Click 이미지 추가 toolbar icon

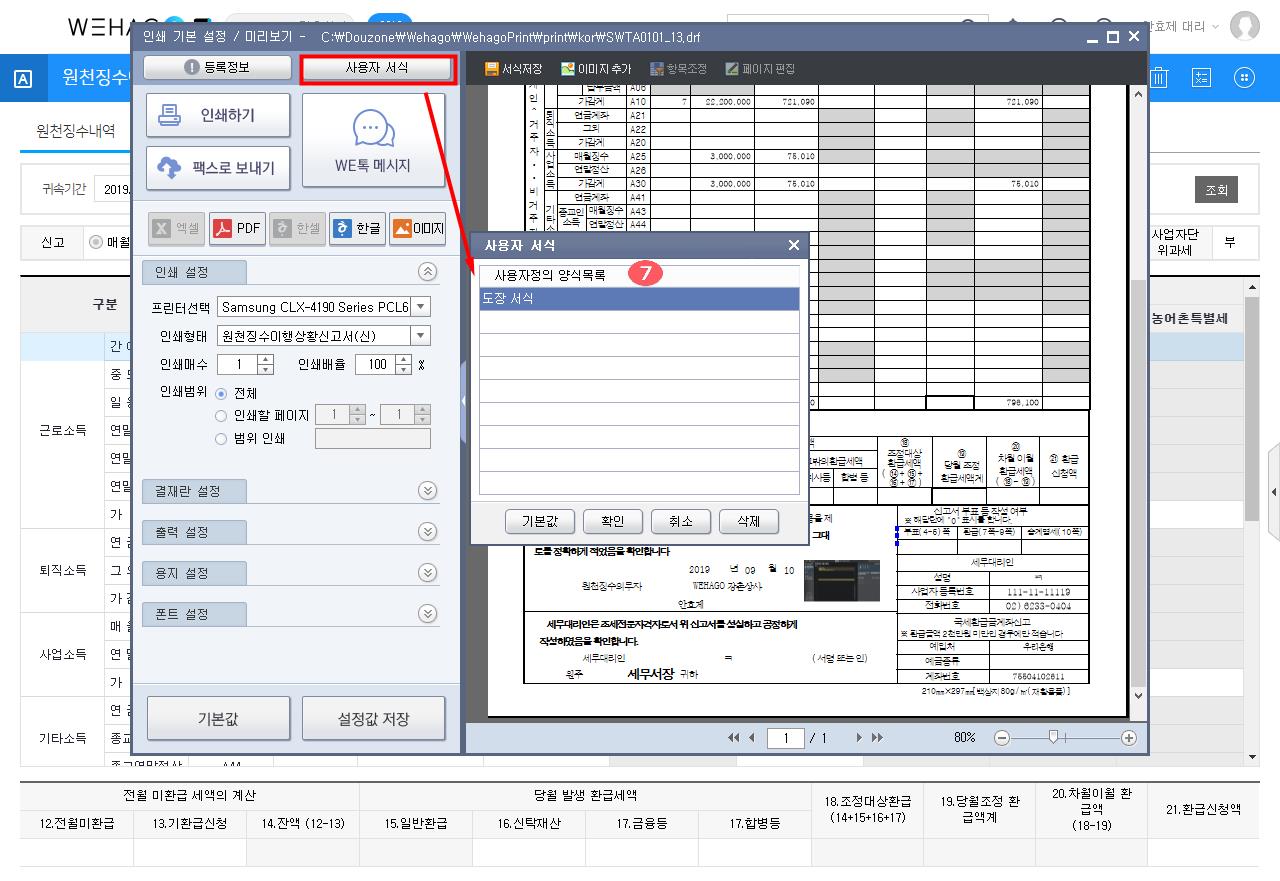pos(596,69)
